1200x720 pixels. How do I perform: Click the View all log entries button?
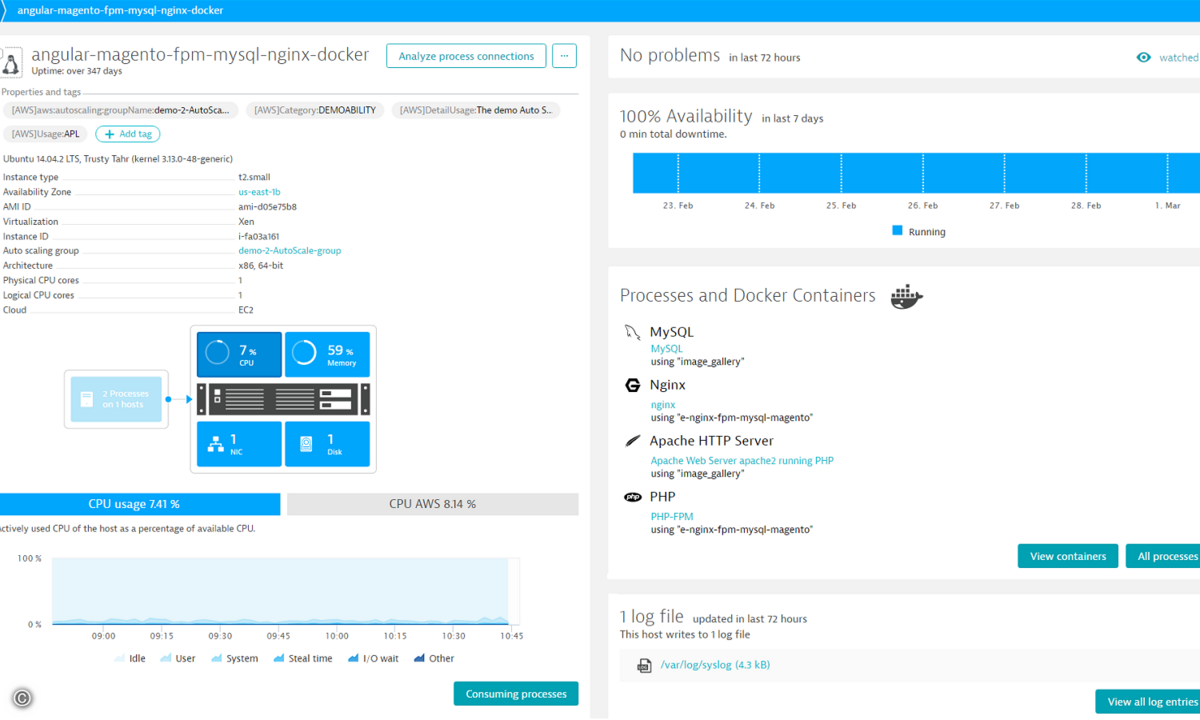click(x=1149, y=702)
